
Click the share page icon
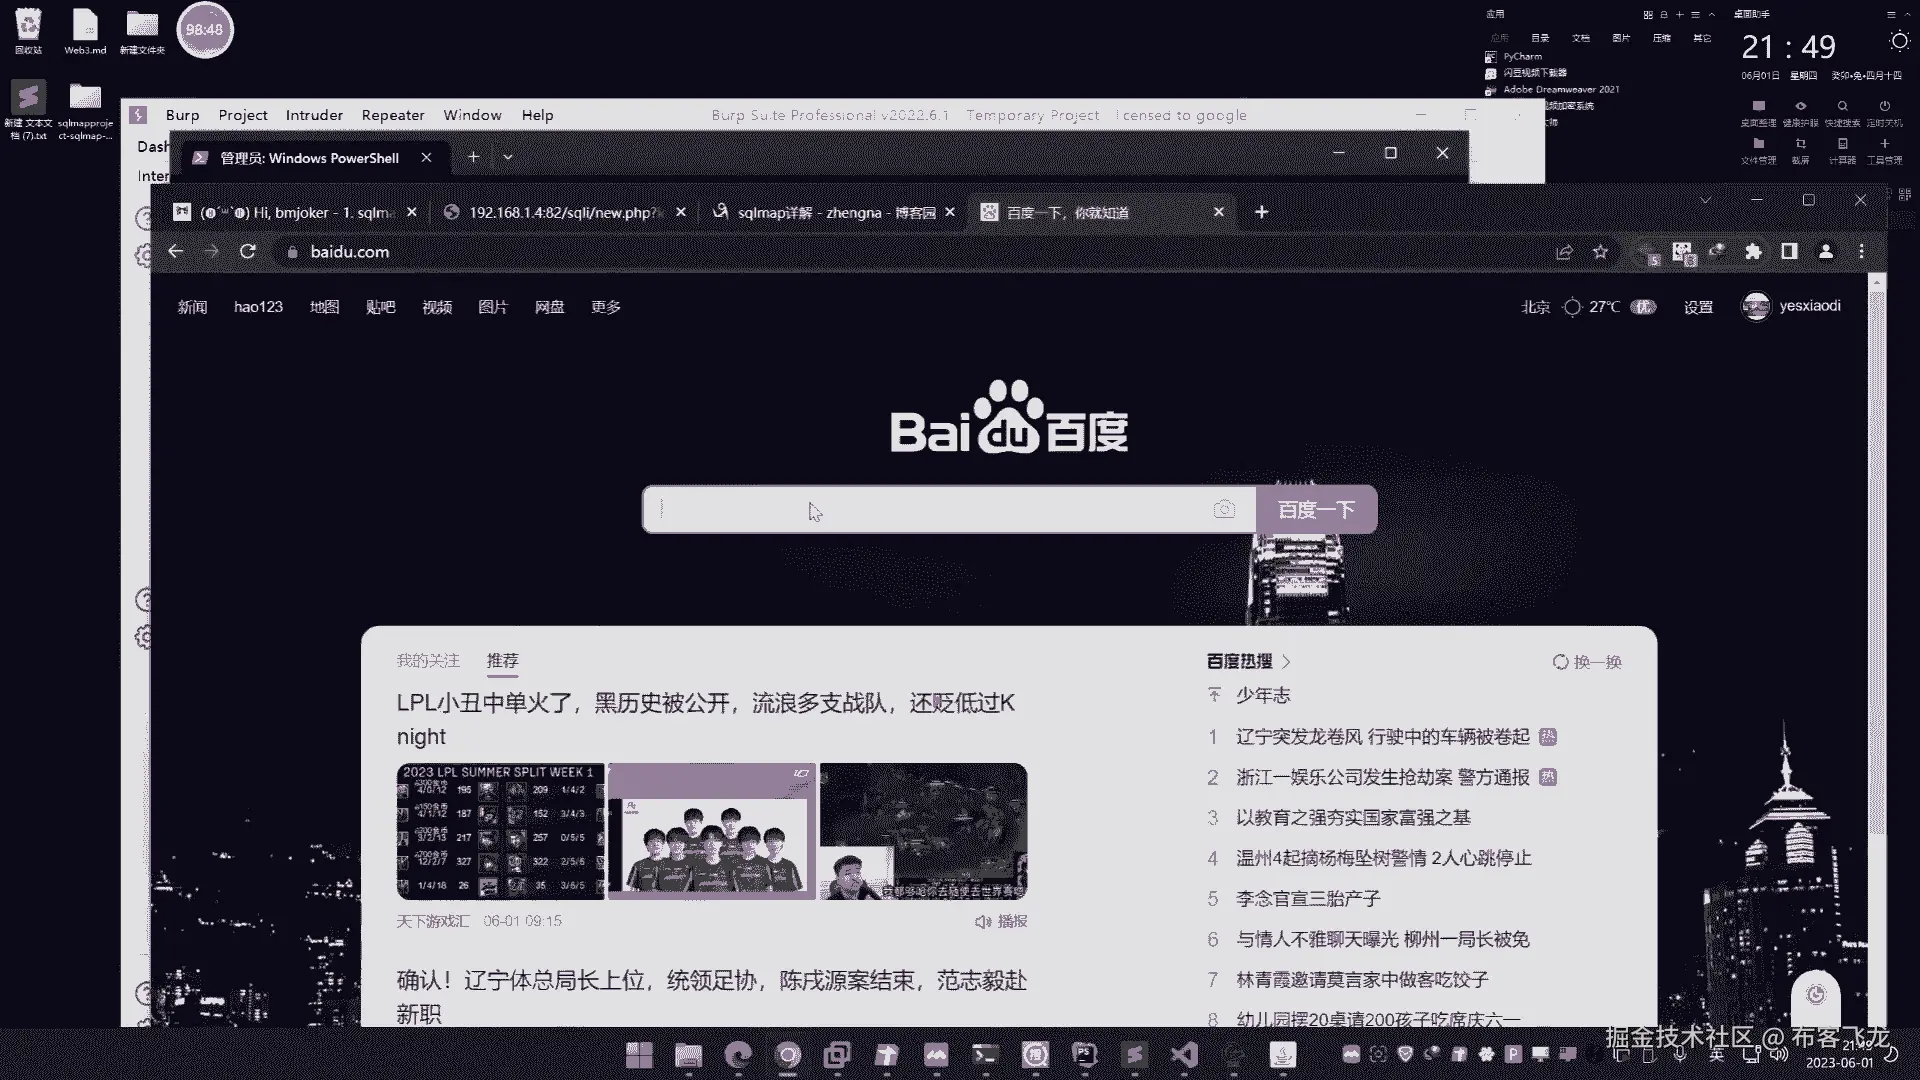point(1564,252)
